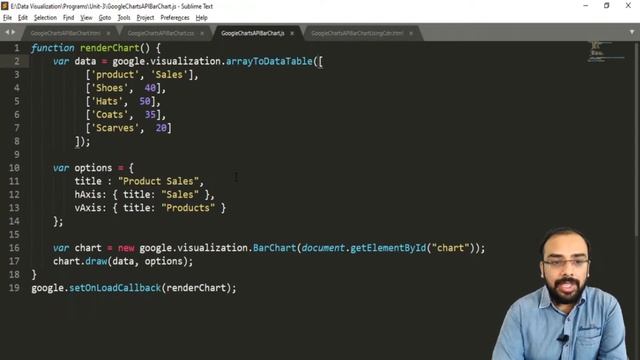Click the word 'options' on line 10
The image size is (640, 360).
coord(93,168)
